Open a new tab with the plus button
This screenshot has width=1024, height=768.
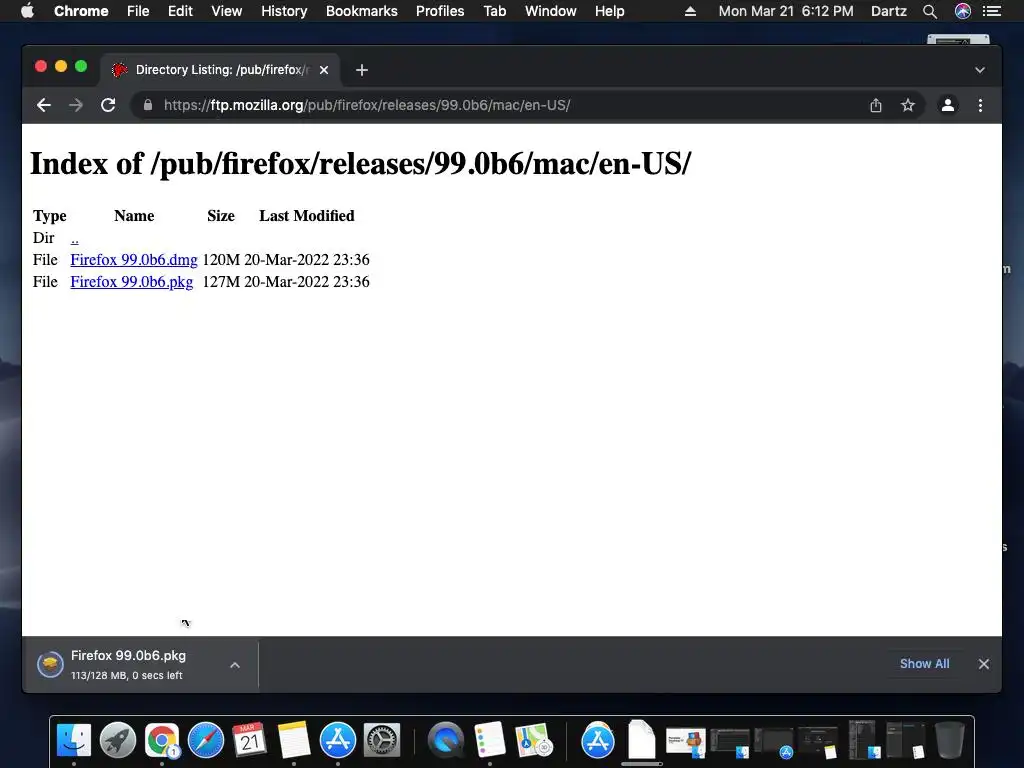coord(362,70)
